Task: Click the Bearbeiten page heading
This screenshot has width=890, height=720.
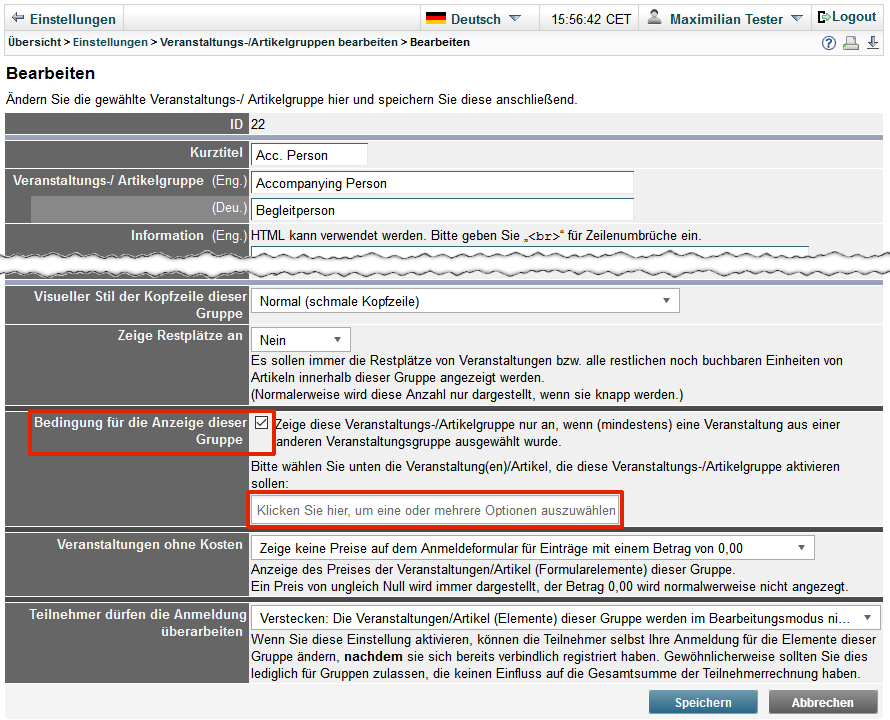Action: 51,73
